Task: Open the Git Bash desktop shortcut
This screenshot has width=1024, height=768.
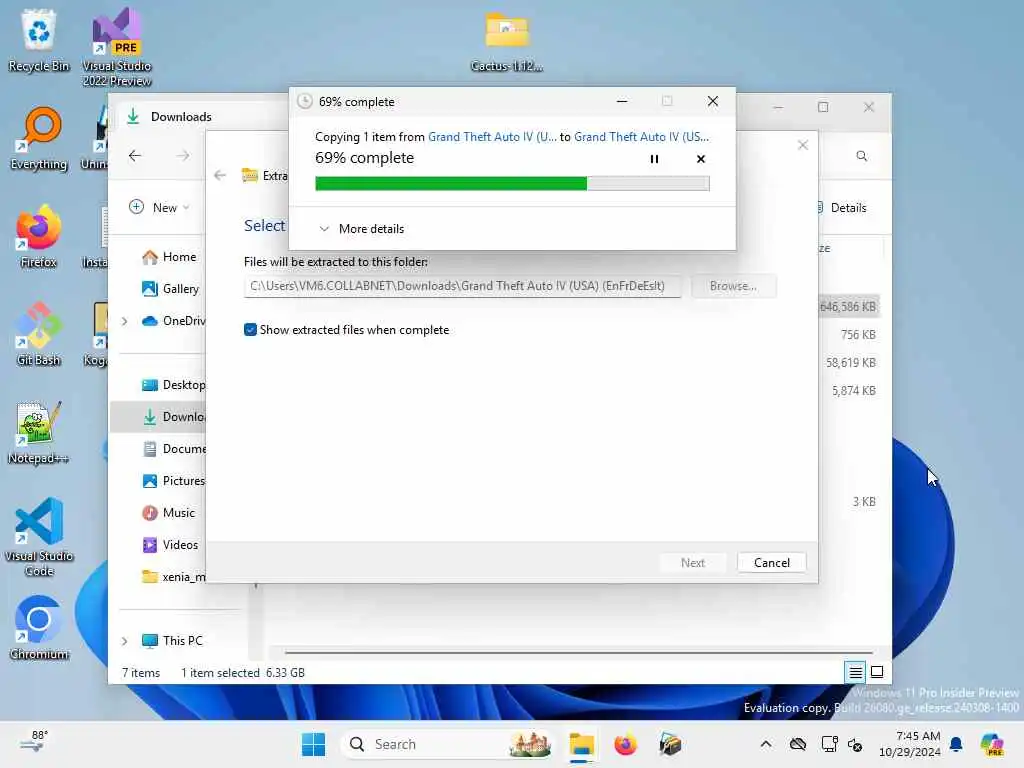Action: pyautogui.click(x=39, y=334)
